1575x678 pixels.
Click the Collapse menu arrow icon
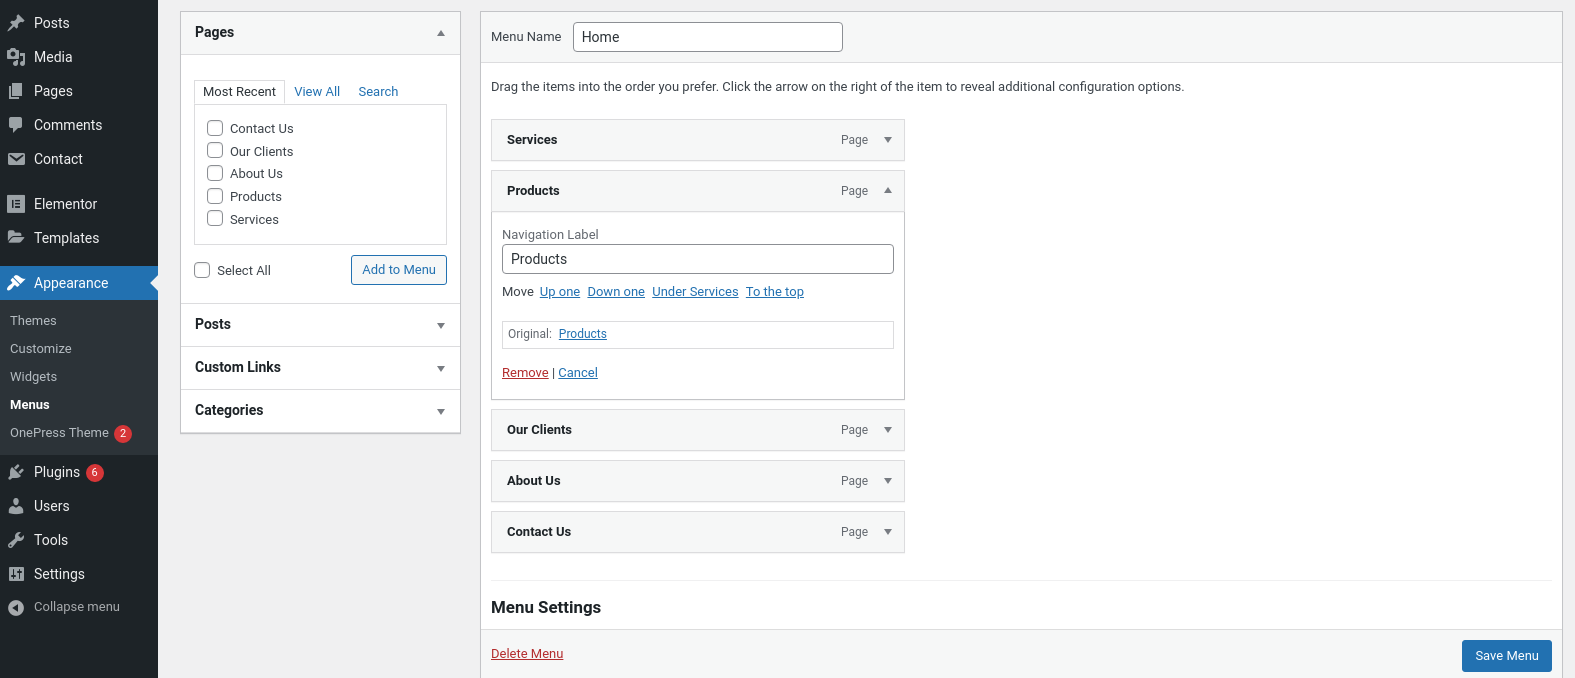(16, 607)
